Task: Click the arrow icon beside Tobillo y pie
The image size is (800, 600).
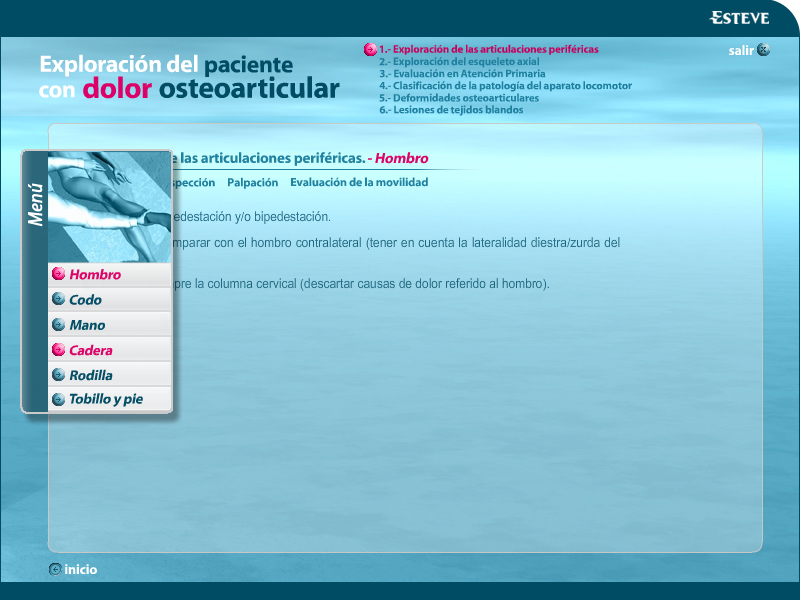Action: coord(59,399)
